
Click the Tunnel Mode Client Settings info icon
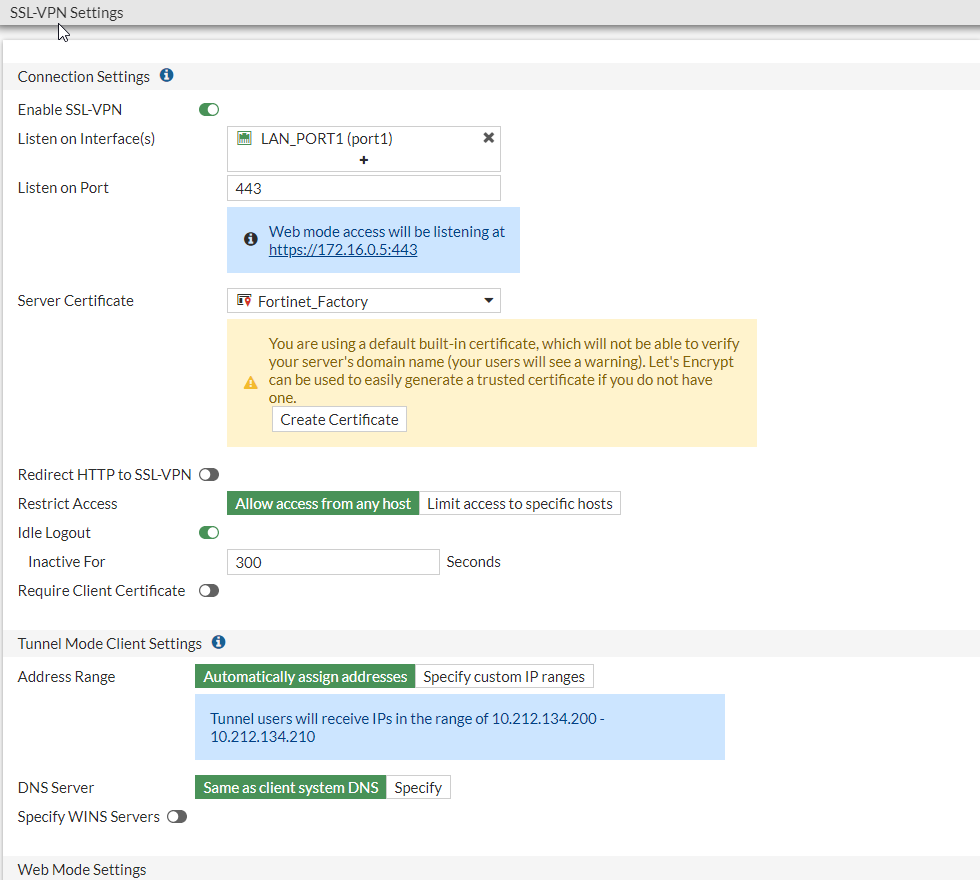click(x=219, y=643)
